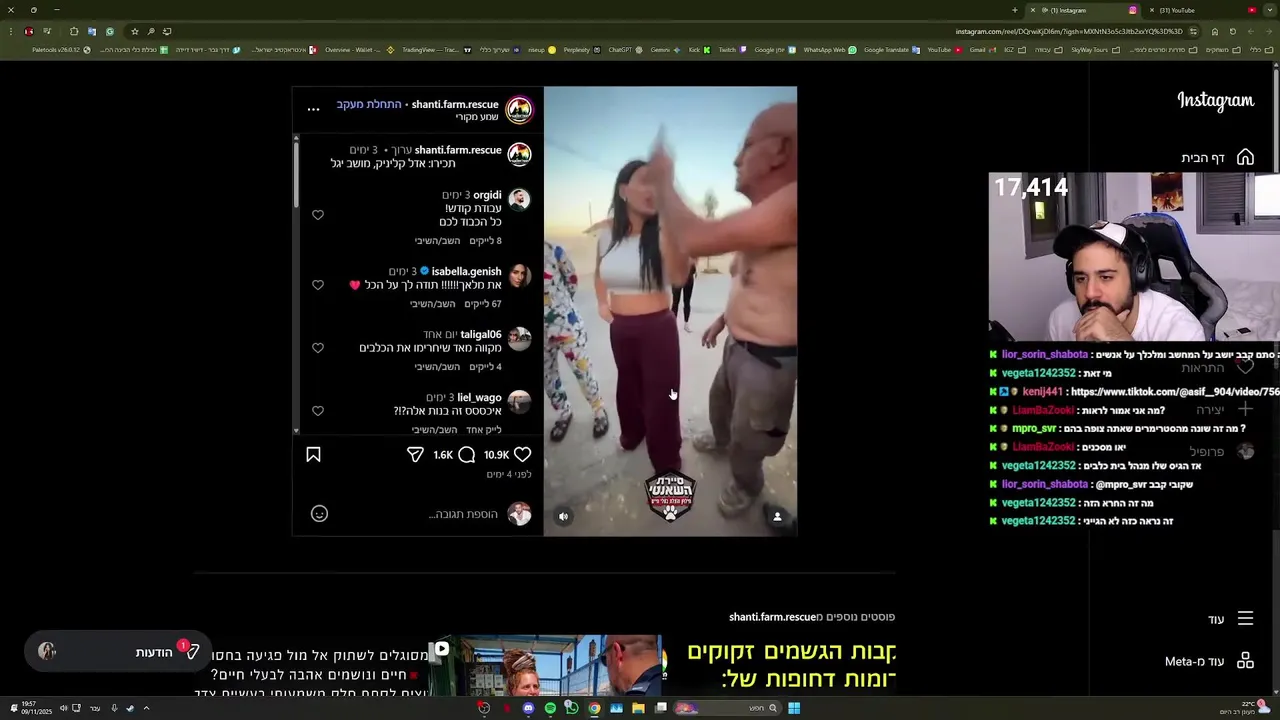Open the TradingView bookmark
Screen dimensions: 1280x720
(435, 49)
